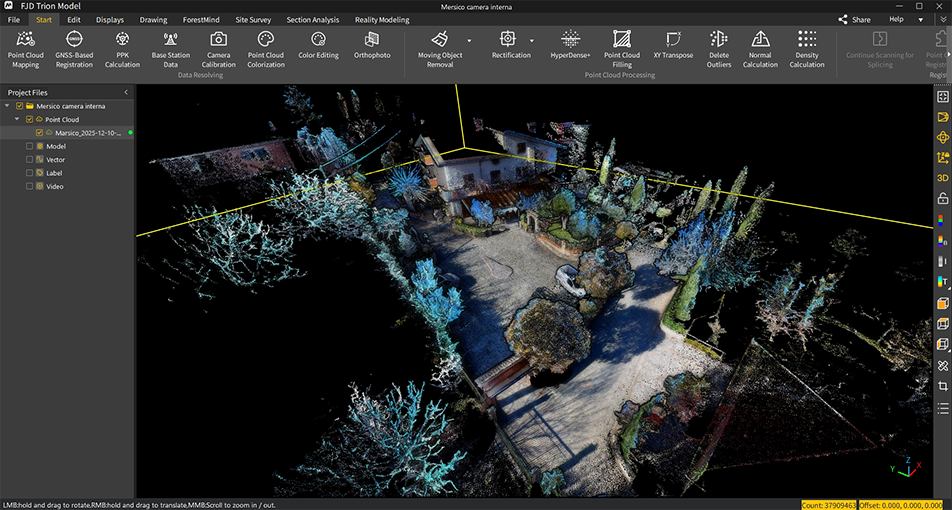The image size is (952, 510).
Task: Expand the Rectification dropdown arrow
Action: click(532, 41)
